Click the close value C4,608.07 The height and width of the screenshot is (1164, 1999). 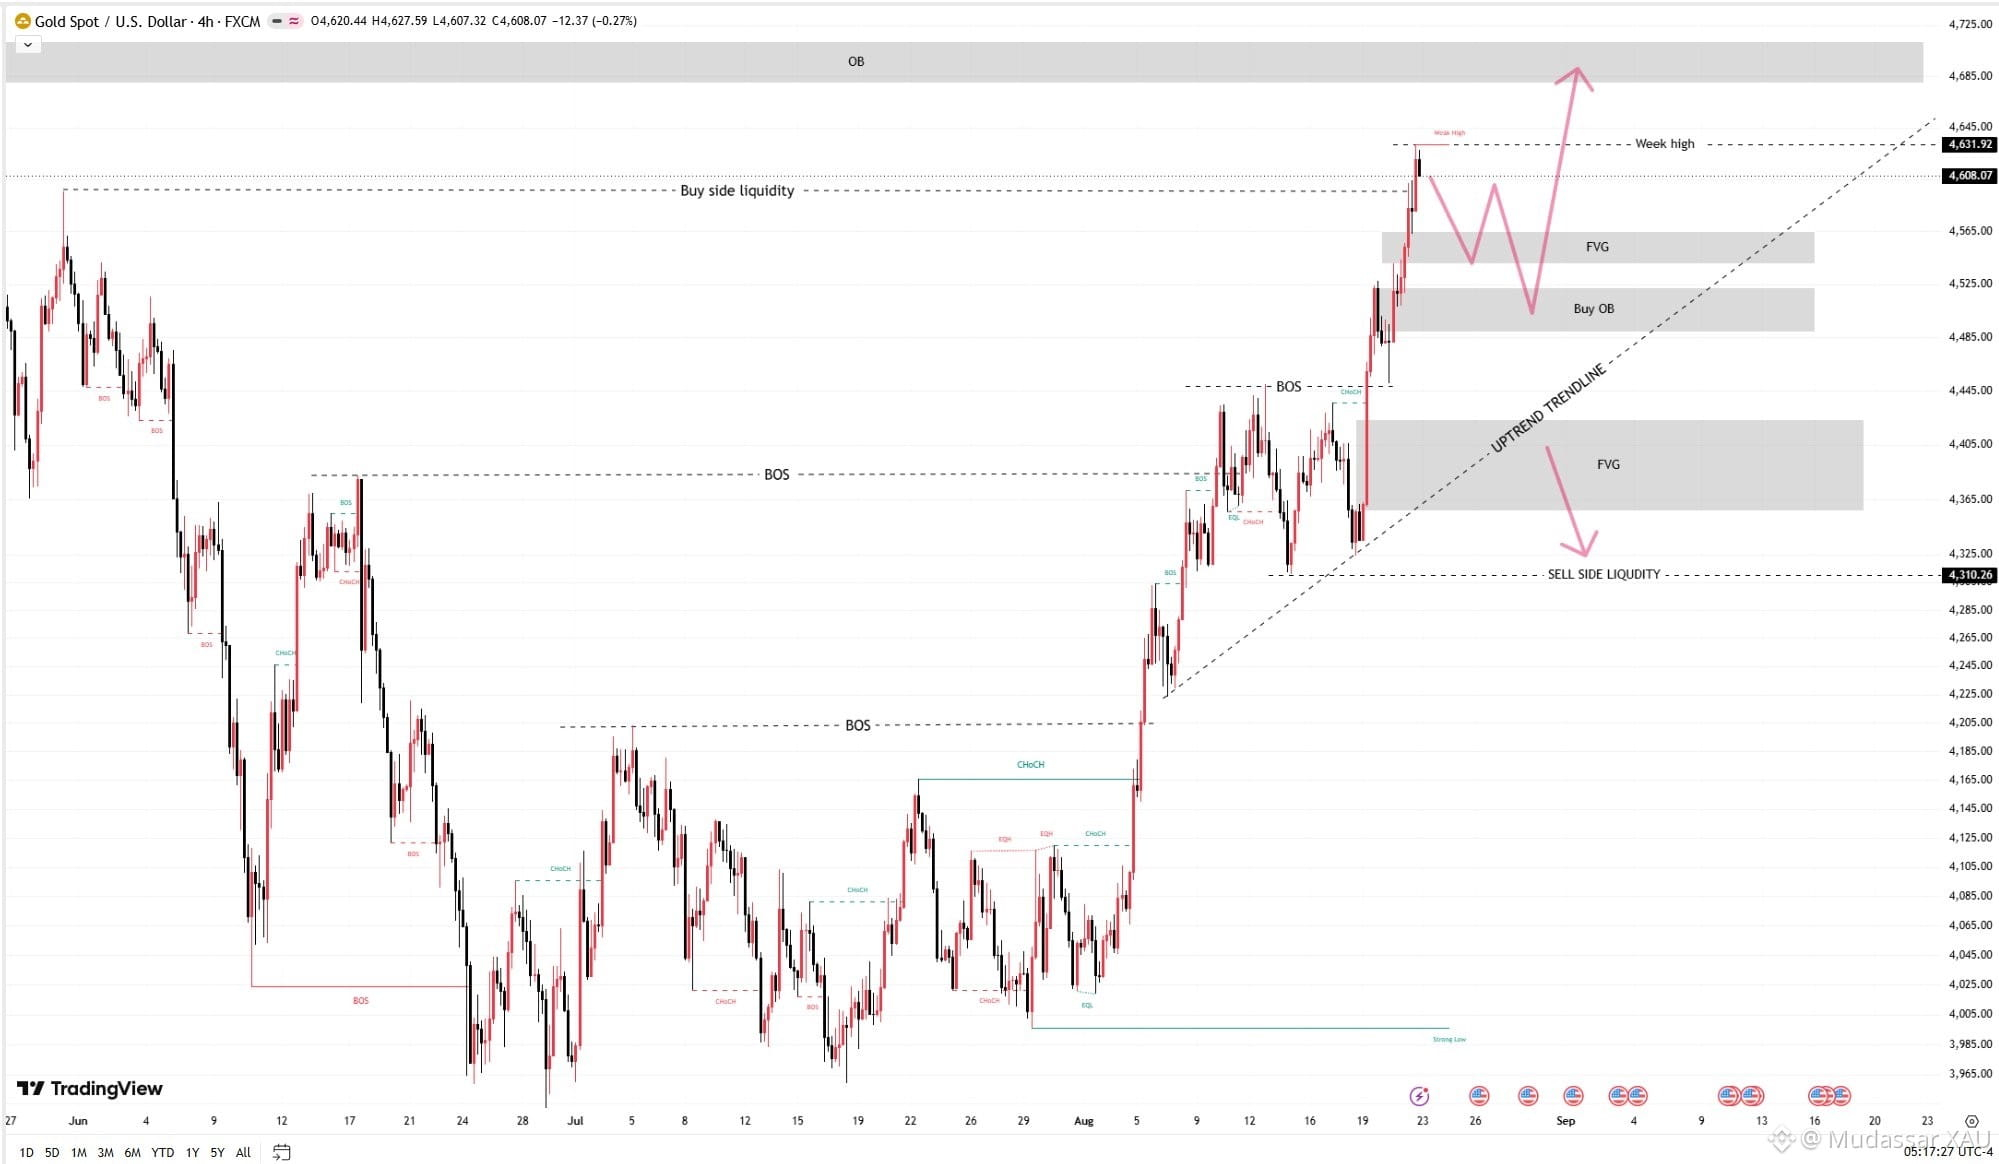pyautogui.click(x=519, y=21)
